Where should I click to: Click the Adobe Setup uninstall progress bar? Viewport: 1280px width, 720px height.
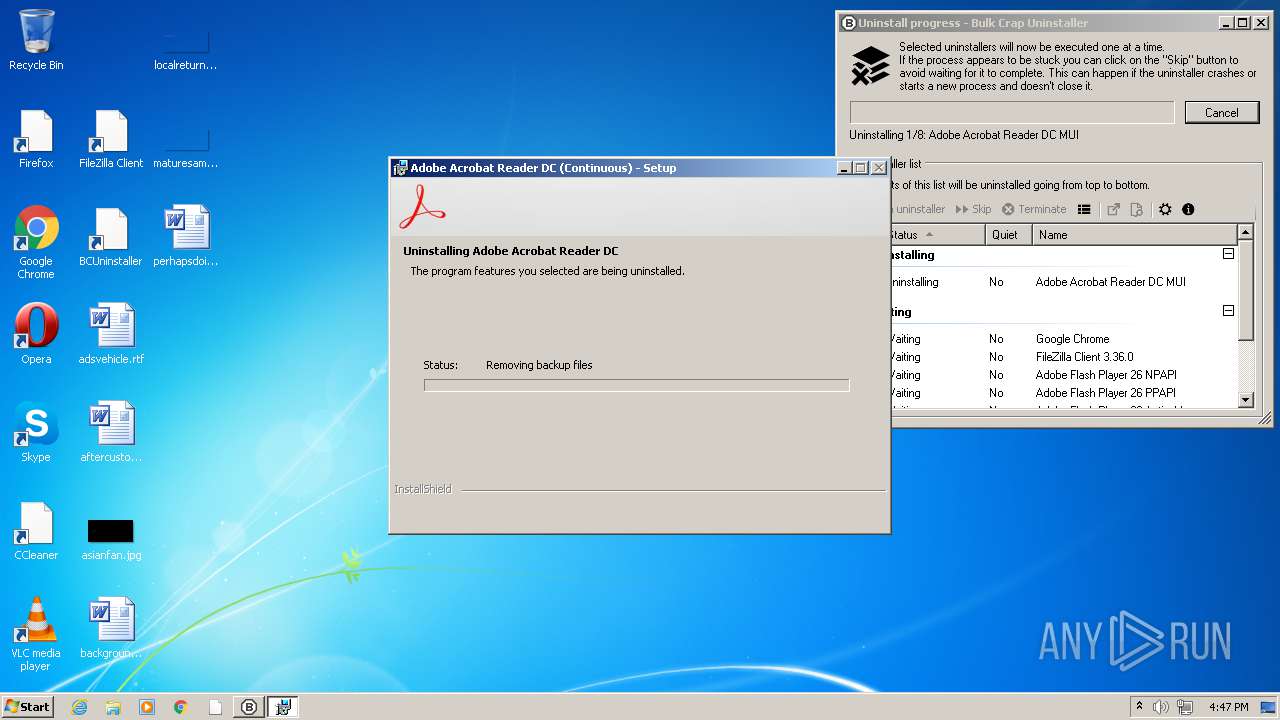tap(636, 385)
